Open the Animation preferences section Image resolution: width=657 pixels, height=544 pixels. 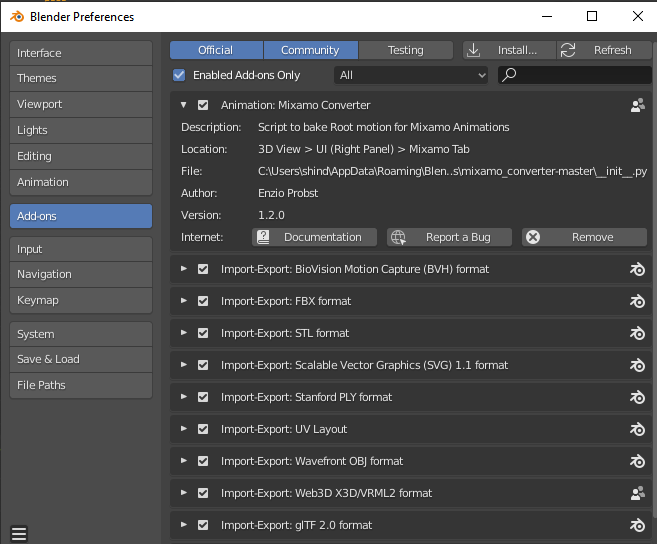(x=81, y=182)
